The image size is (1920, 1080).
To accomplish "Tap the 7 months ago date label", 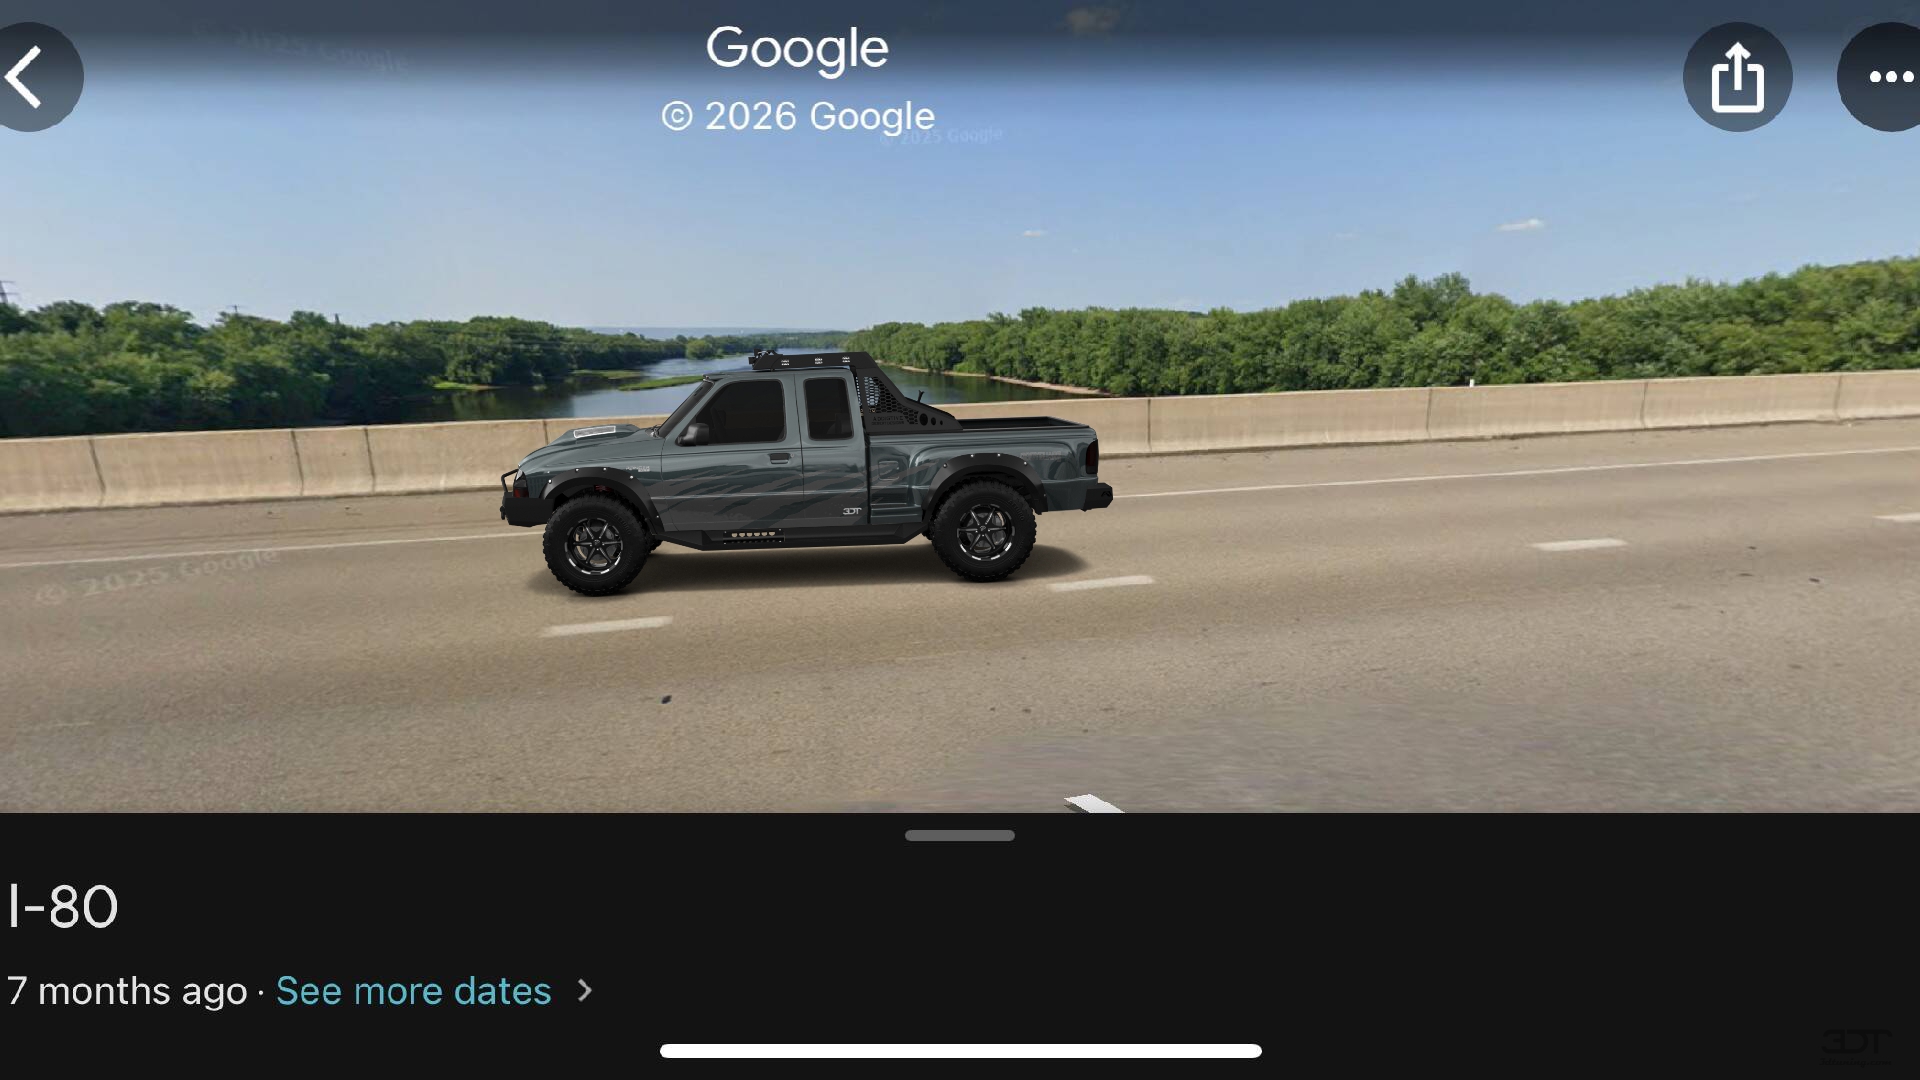I will pyautogui.click(x=127, y=991).
